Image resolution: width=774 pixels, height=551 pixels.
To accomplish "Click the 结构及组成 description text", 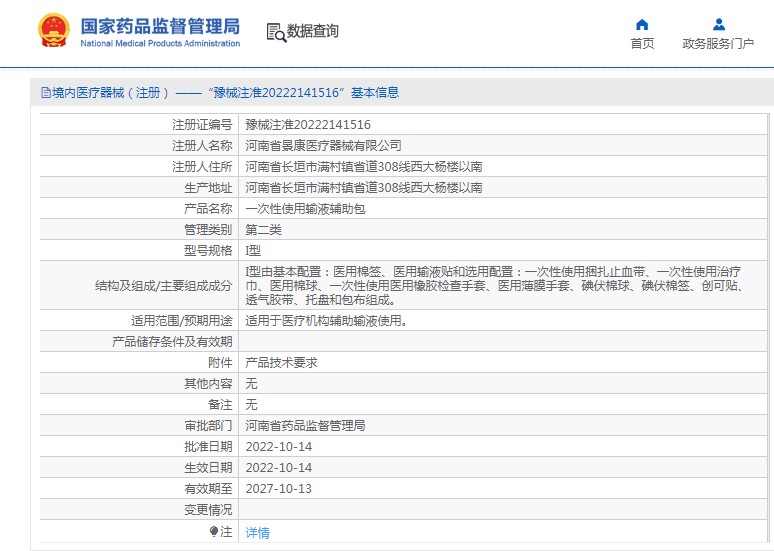I will click(x=495, y=285).
